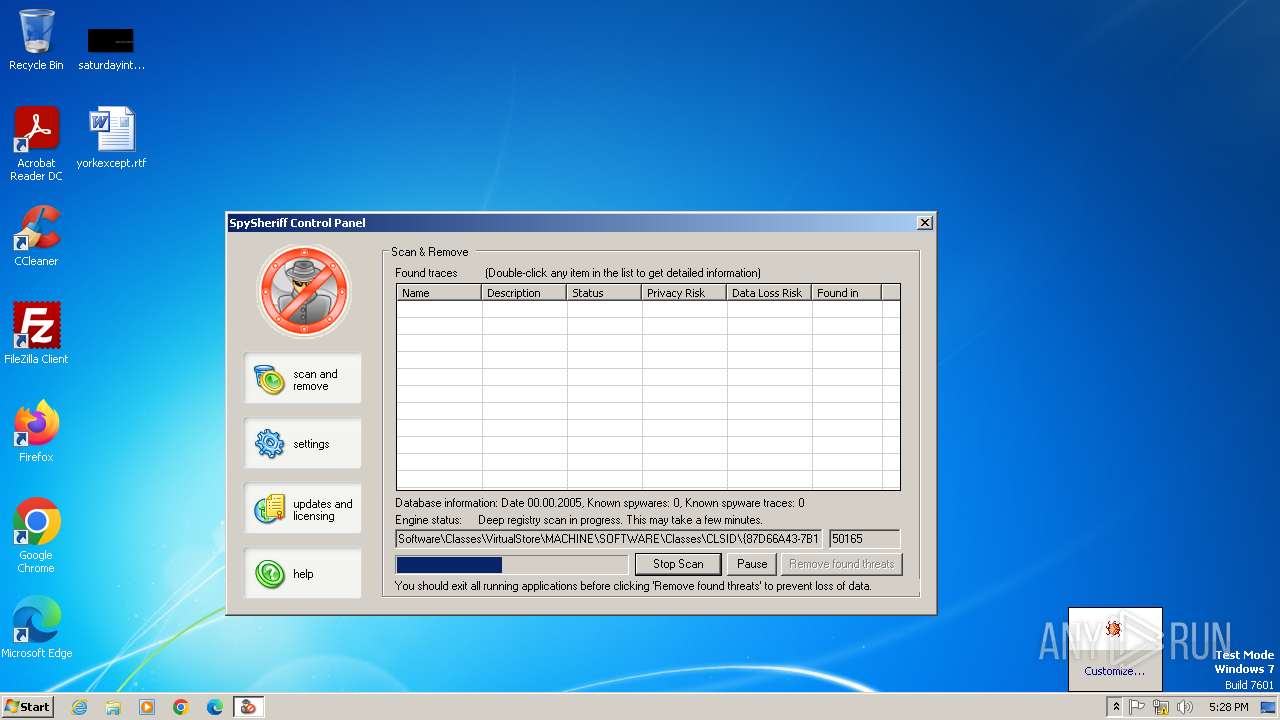The height and width of the screenshot is (720, 1280).
Task: Click the scanned registry path field
Action: (x=609, y=539)
